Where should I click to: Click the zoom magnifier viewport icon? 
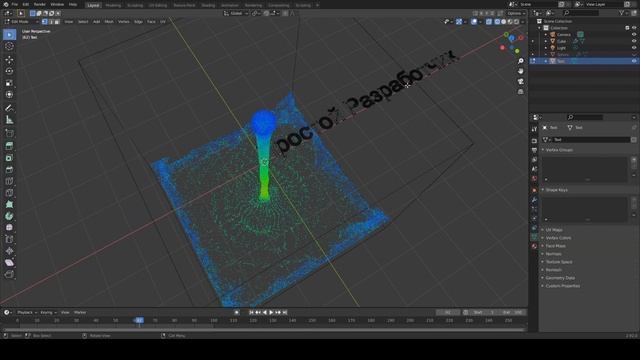[x=520, y=61]
